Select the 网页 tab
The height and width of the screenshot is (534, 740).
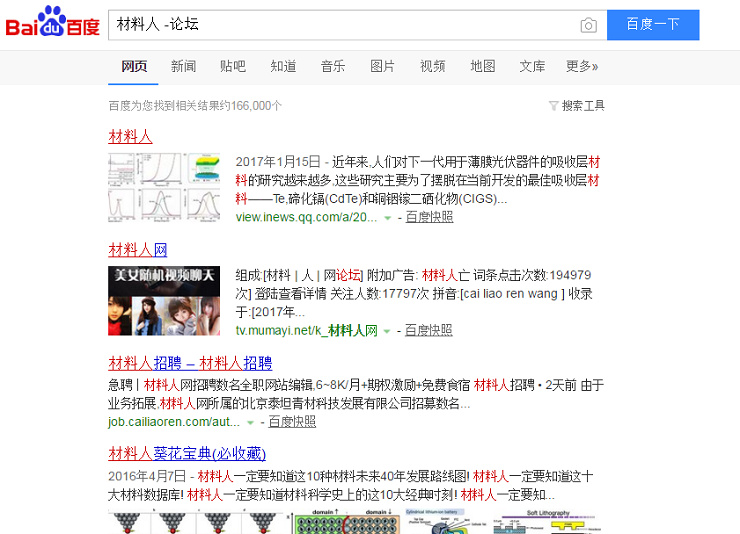134,66
